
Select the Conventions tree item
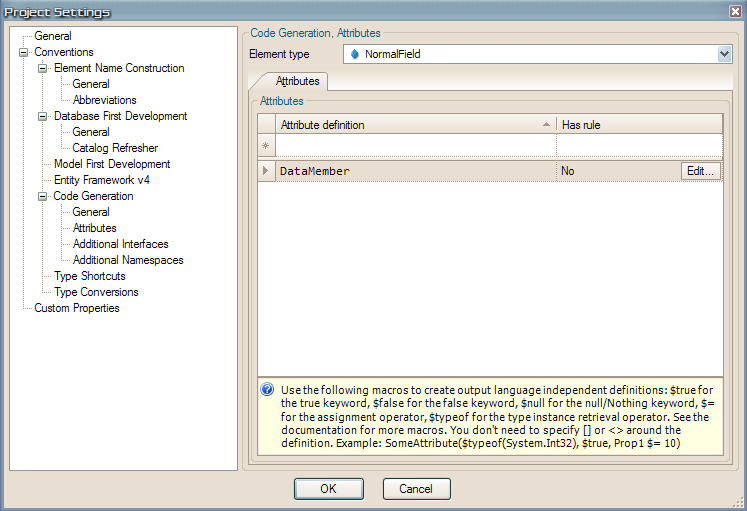tap(64, 52)
